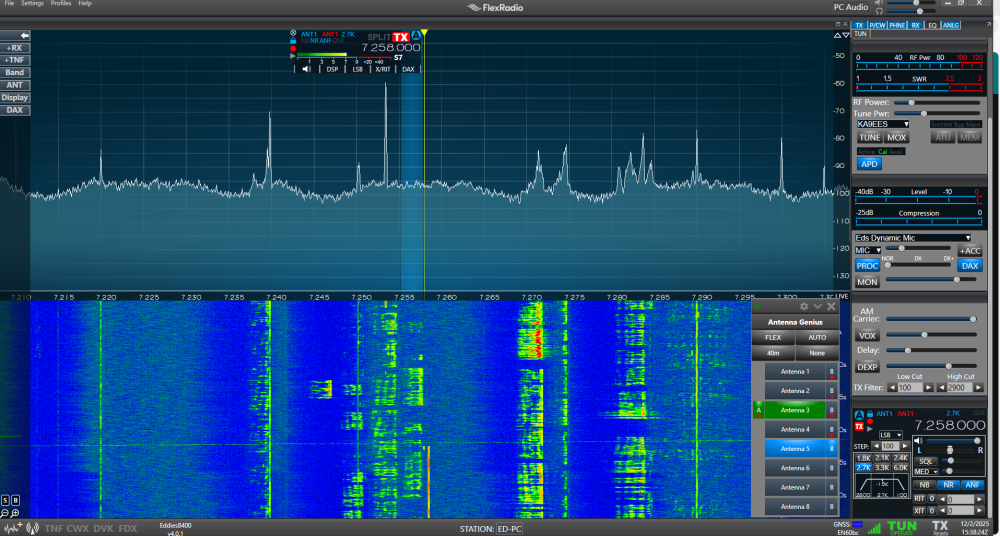Image resolution: width=1000 pixels, height=536 pixels.
Task: Click the B button below waterfall
Action: [x=15, y=500]
